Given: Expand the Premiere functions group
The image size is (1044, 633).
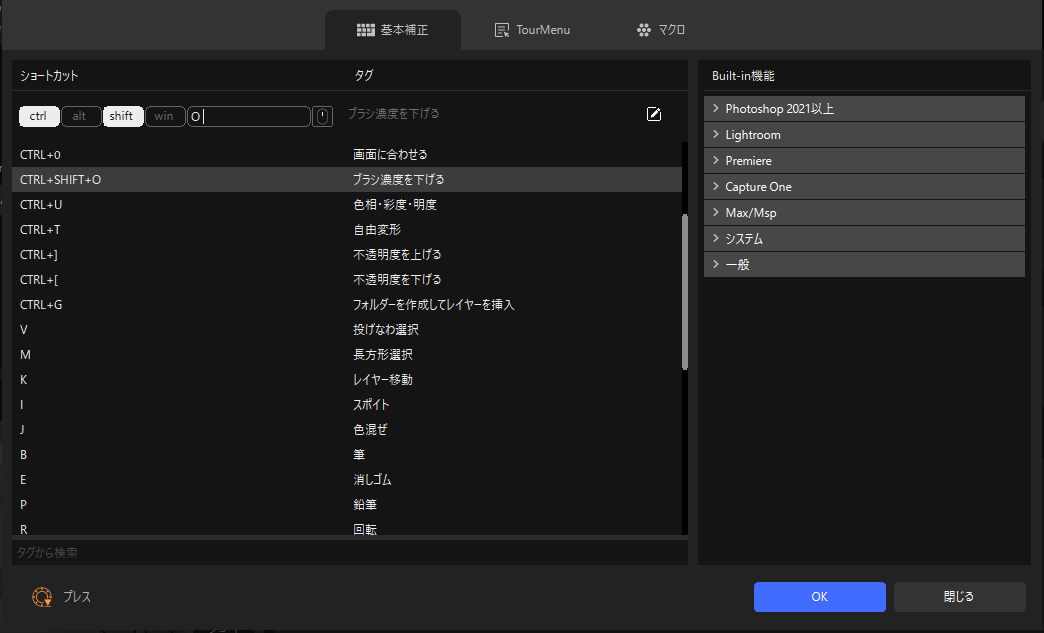Looking at the screenshot, I should [x=864, y=161].
